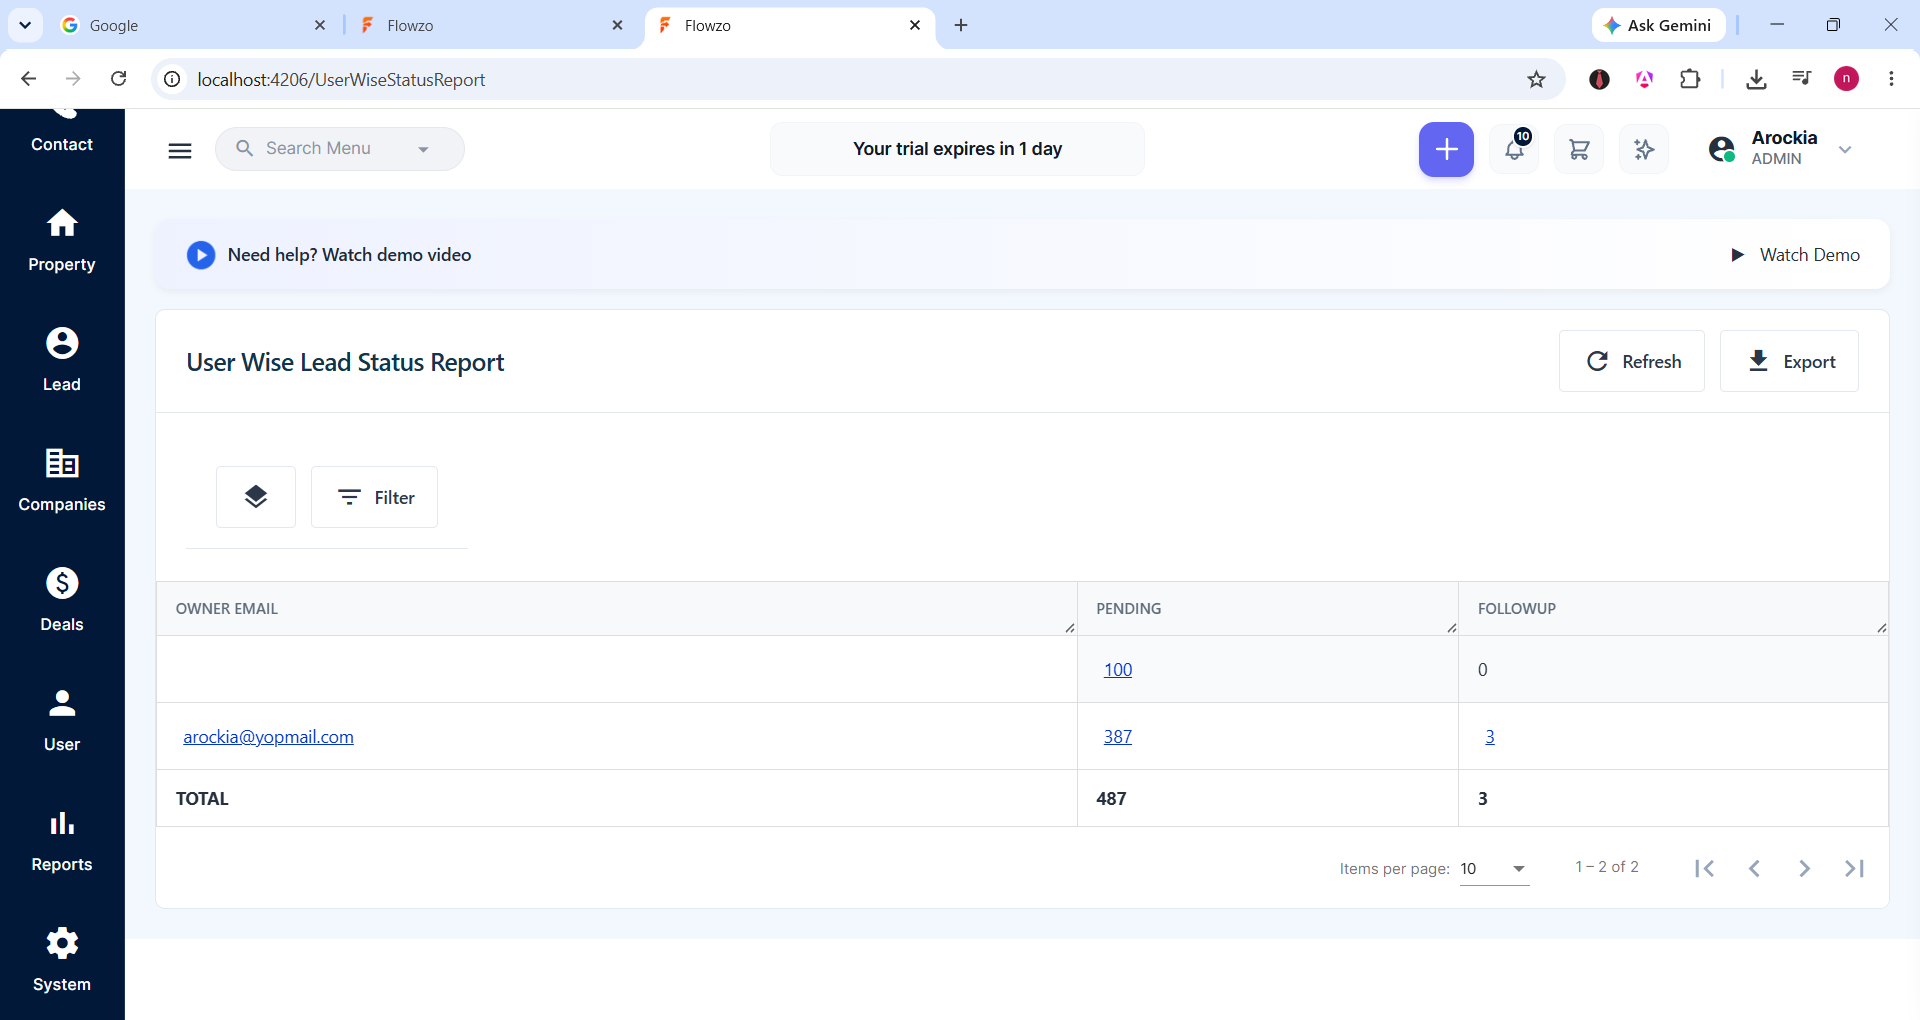The image size is (1920, 1020).
Task: Click the AI sparkle icon
Action: pyautogui.click(x=1644, y=150)
